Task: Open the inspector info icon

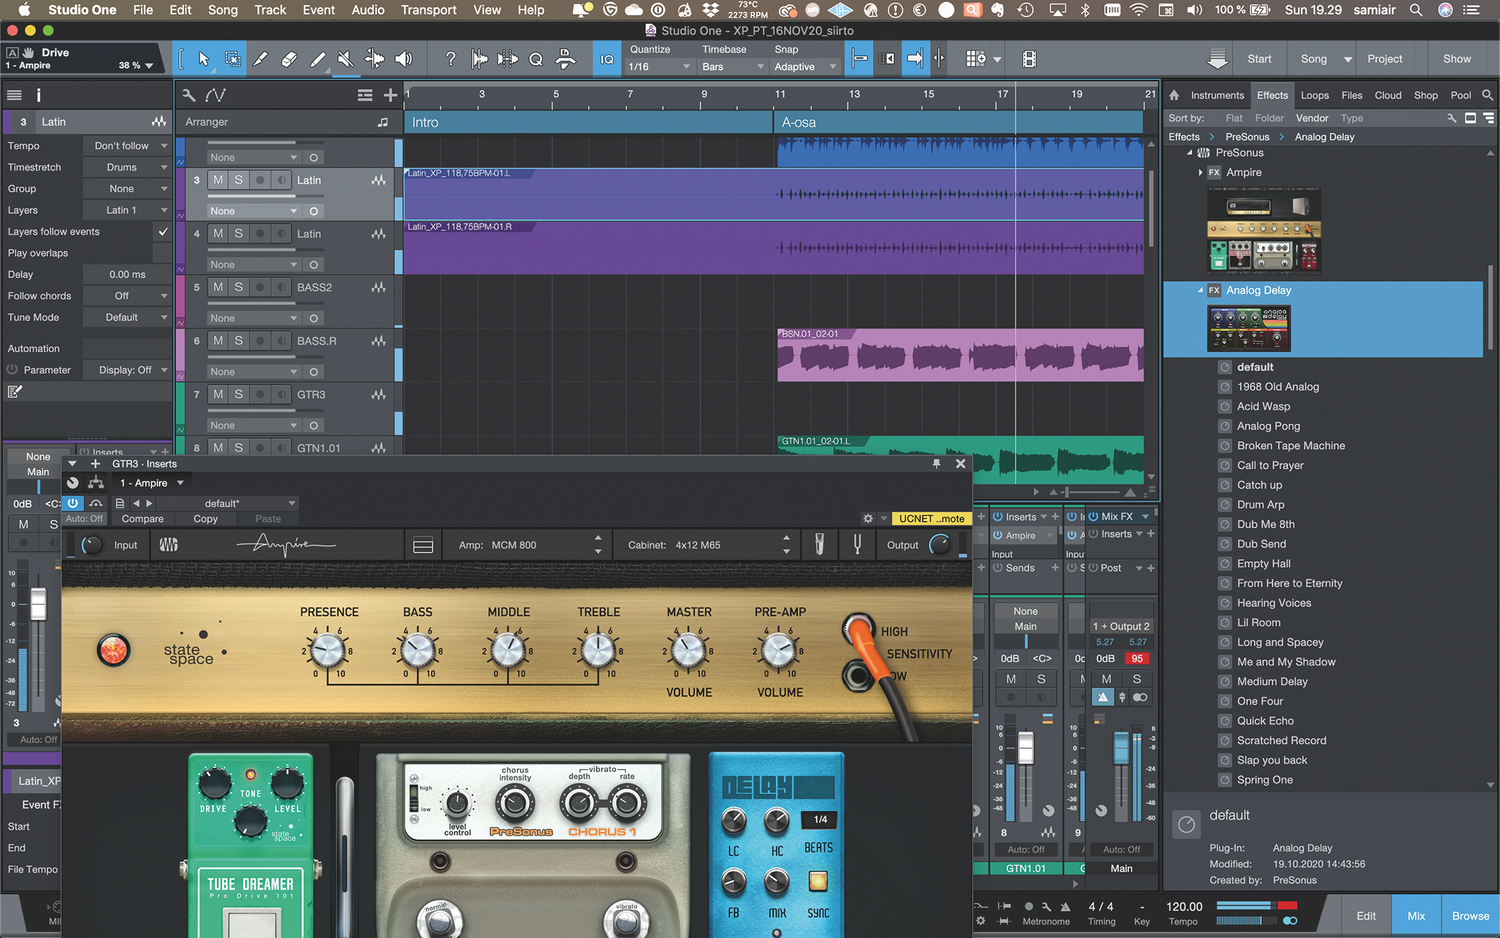Action: pyautogui.click(x=39, y=95)
